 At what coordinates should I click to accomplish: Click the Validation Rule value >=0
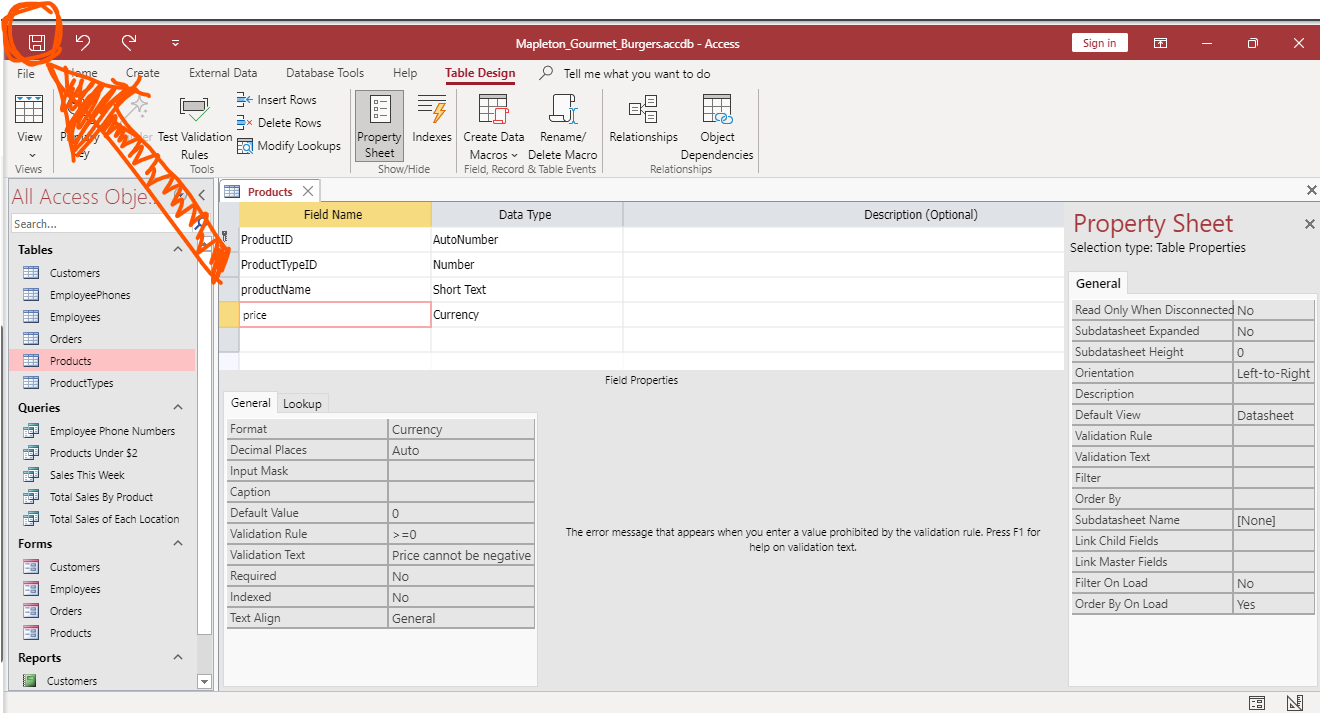click(x=461, y=534)
